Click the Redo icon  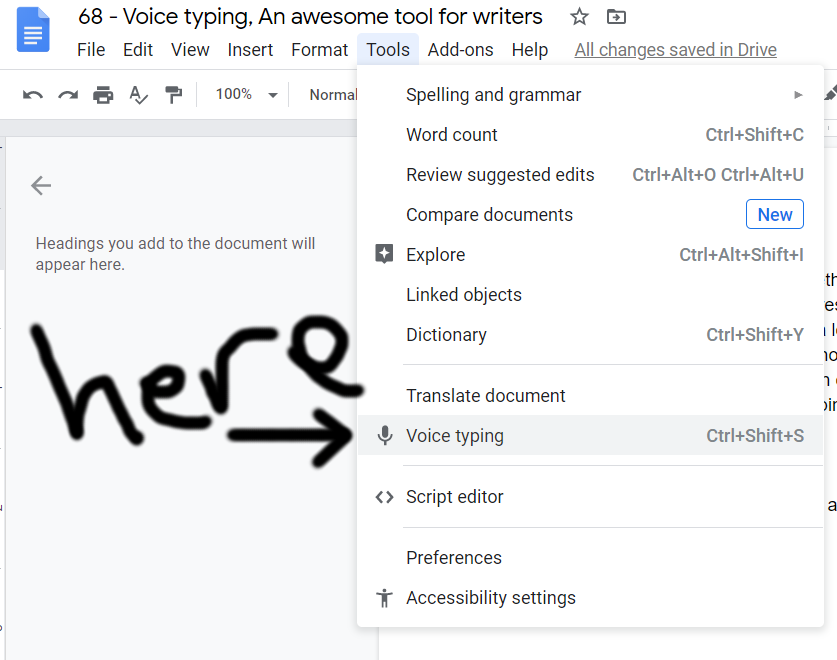pos(68,95)
